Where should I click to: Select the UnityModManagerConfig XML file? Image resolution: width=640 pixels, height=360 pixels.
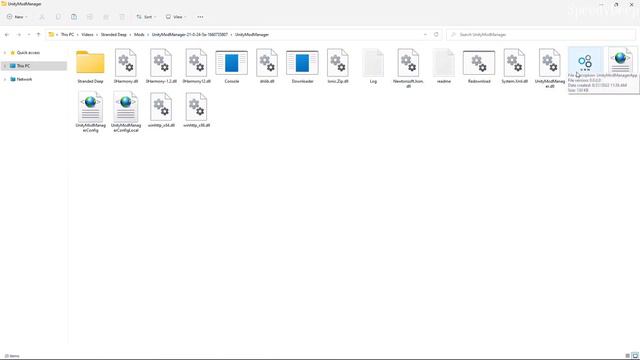pos(90,112)
